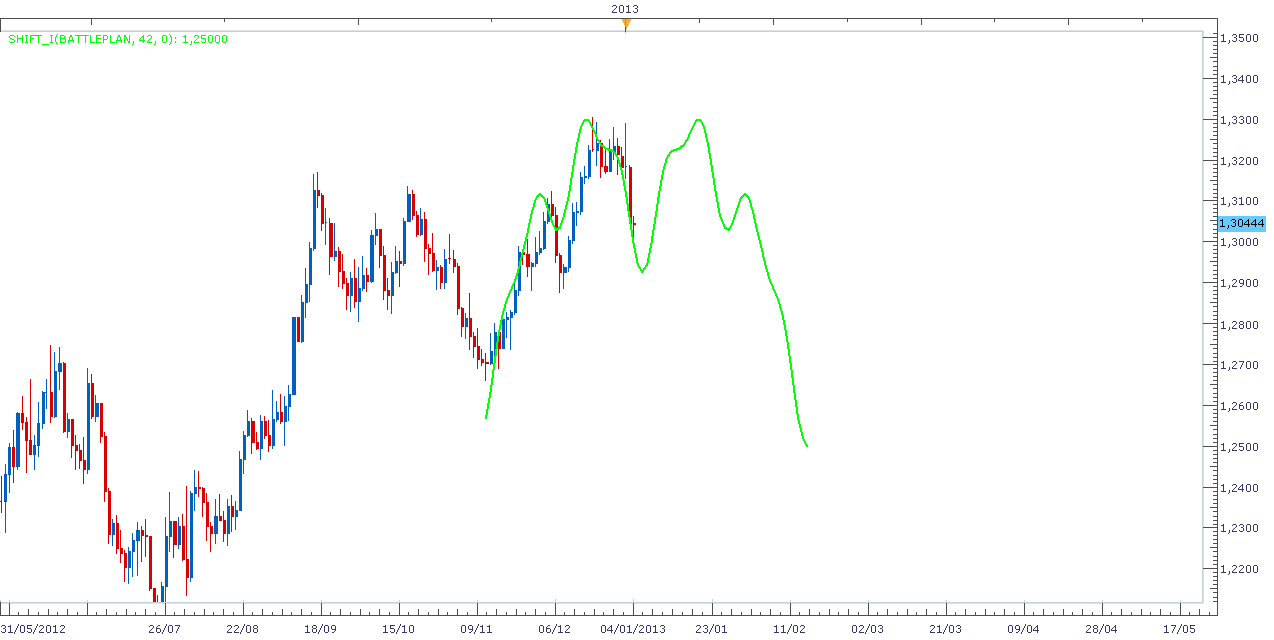Click the 02/03 date label
The width and height of the screenshot is (1274, 640).
(x=867, y=629)
